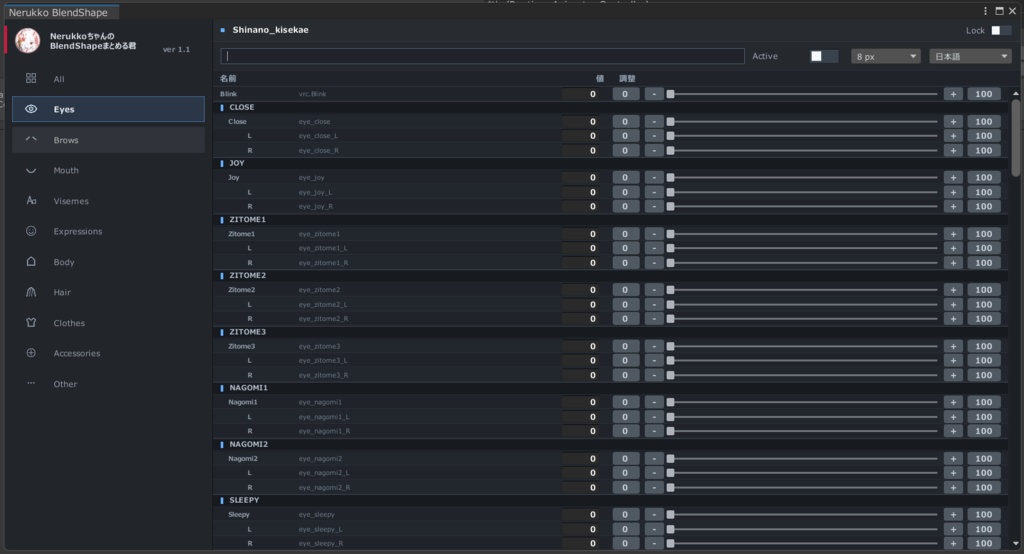
Task: Click the eye_joy value field
Action: (x=580, y=178)
